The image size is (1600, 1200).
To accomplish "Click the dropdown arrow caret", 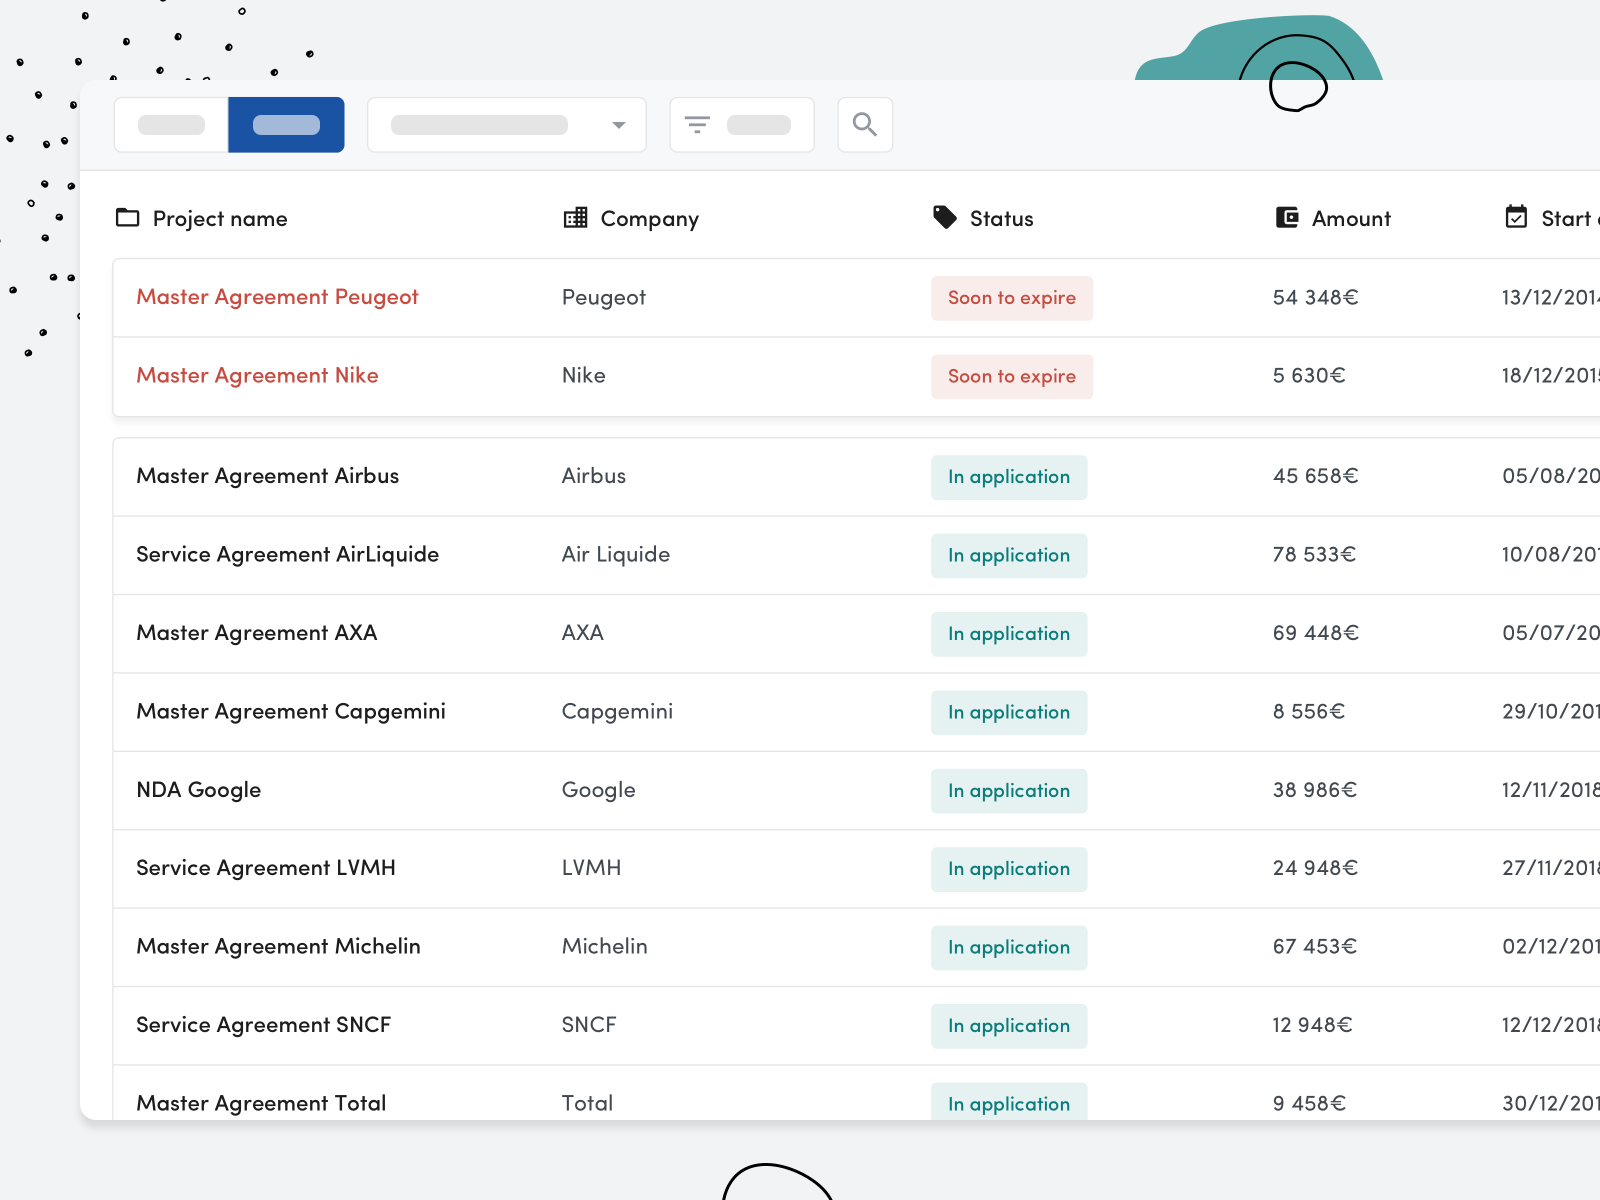I will click(619, 125).
